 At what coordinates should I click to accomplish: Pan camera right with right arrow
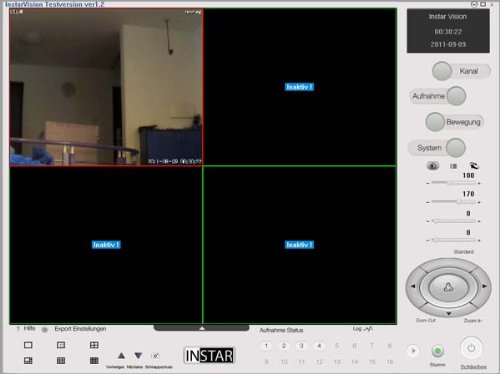pyautogui.click(x=484, y=286)
